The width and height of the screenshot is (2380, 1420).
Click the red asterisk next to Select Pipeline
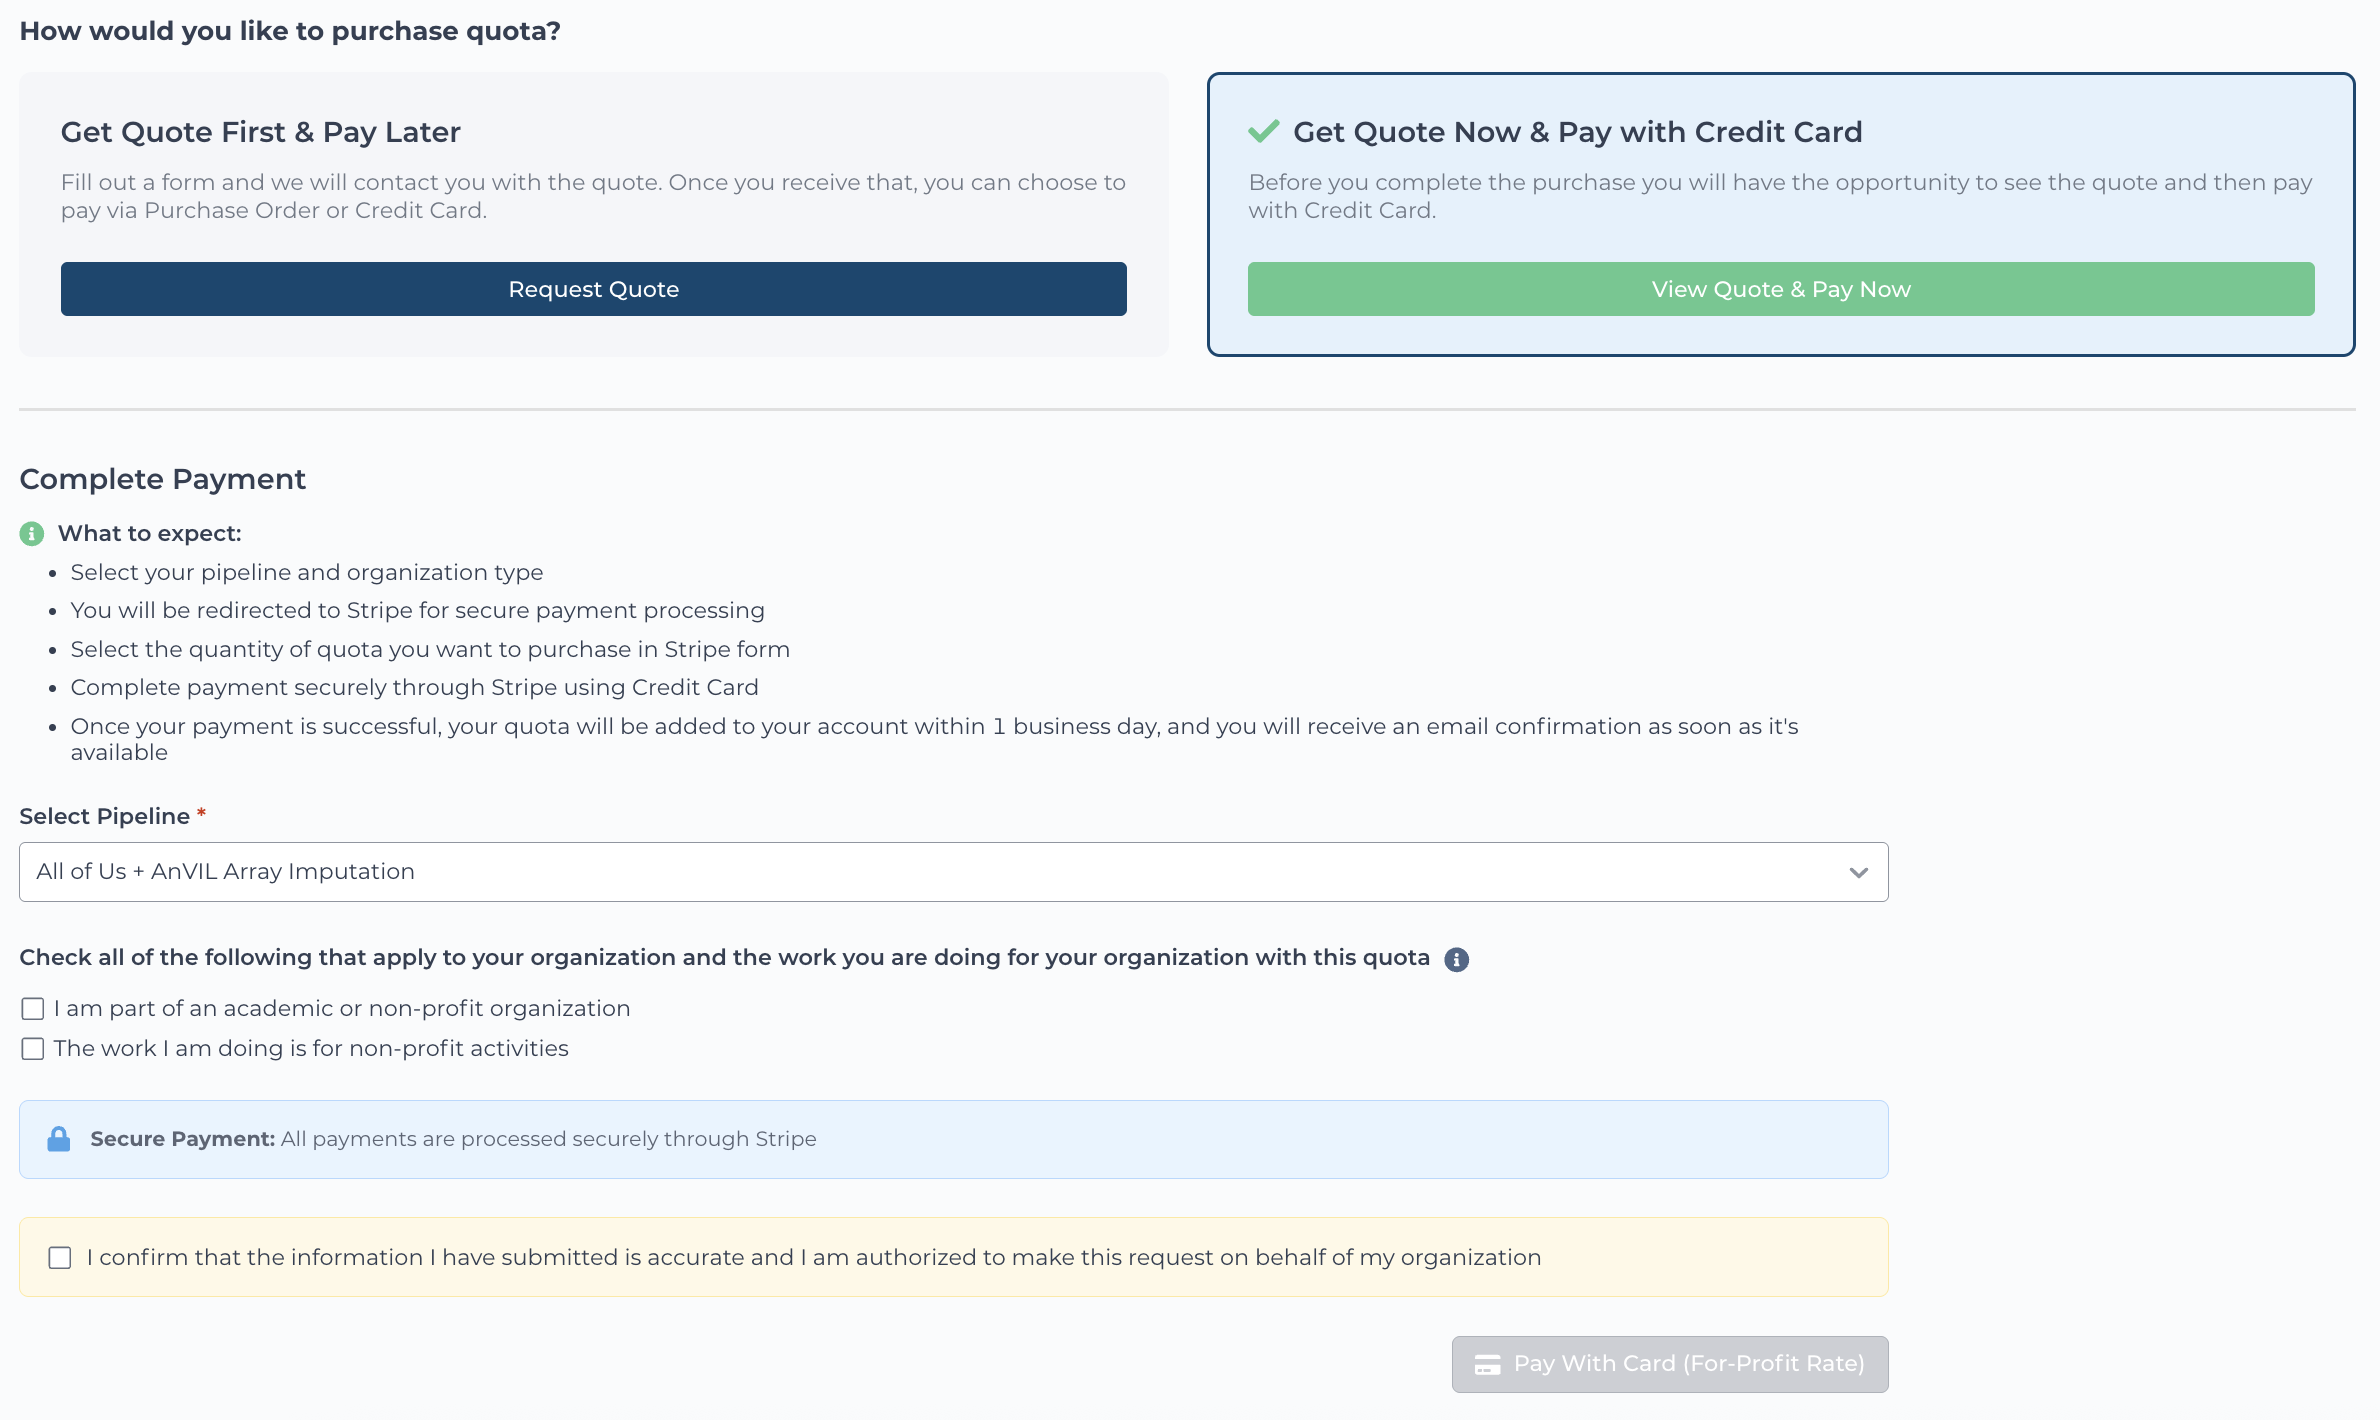[x=201, y=814]
